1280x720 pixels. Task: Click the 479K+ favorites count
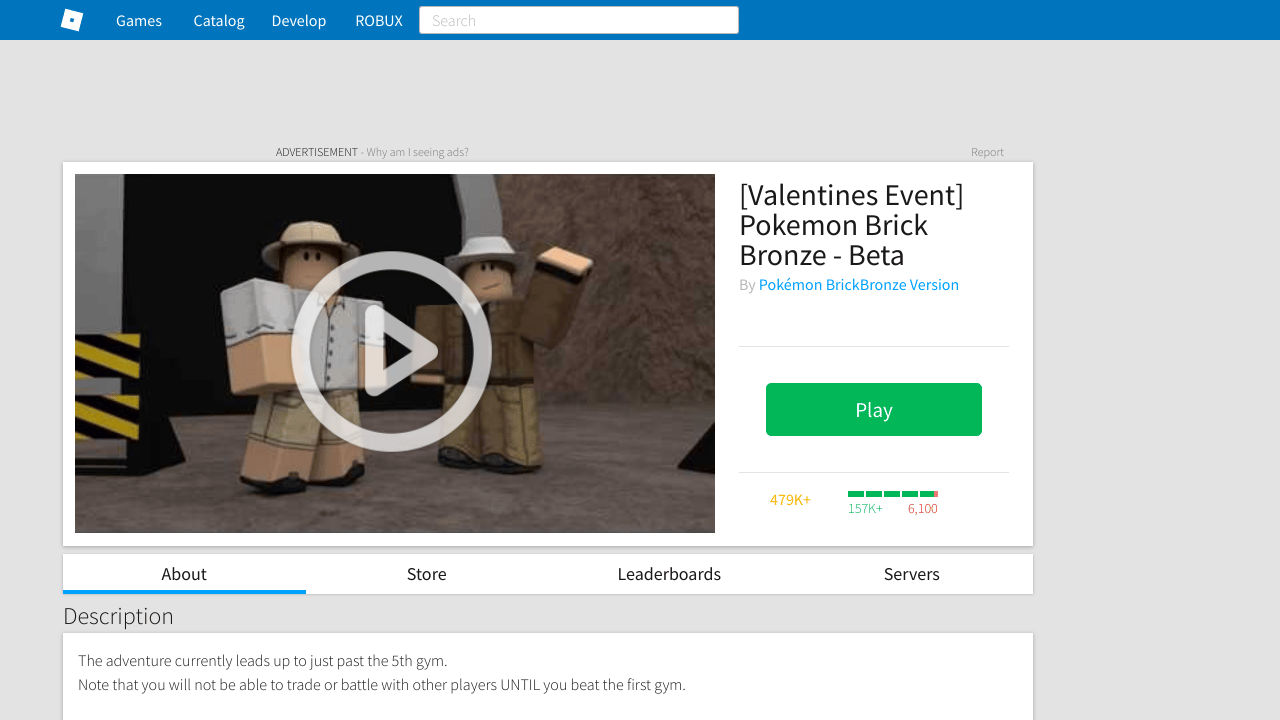point(790,499)
